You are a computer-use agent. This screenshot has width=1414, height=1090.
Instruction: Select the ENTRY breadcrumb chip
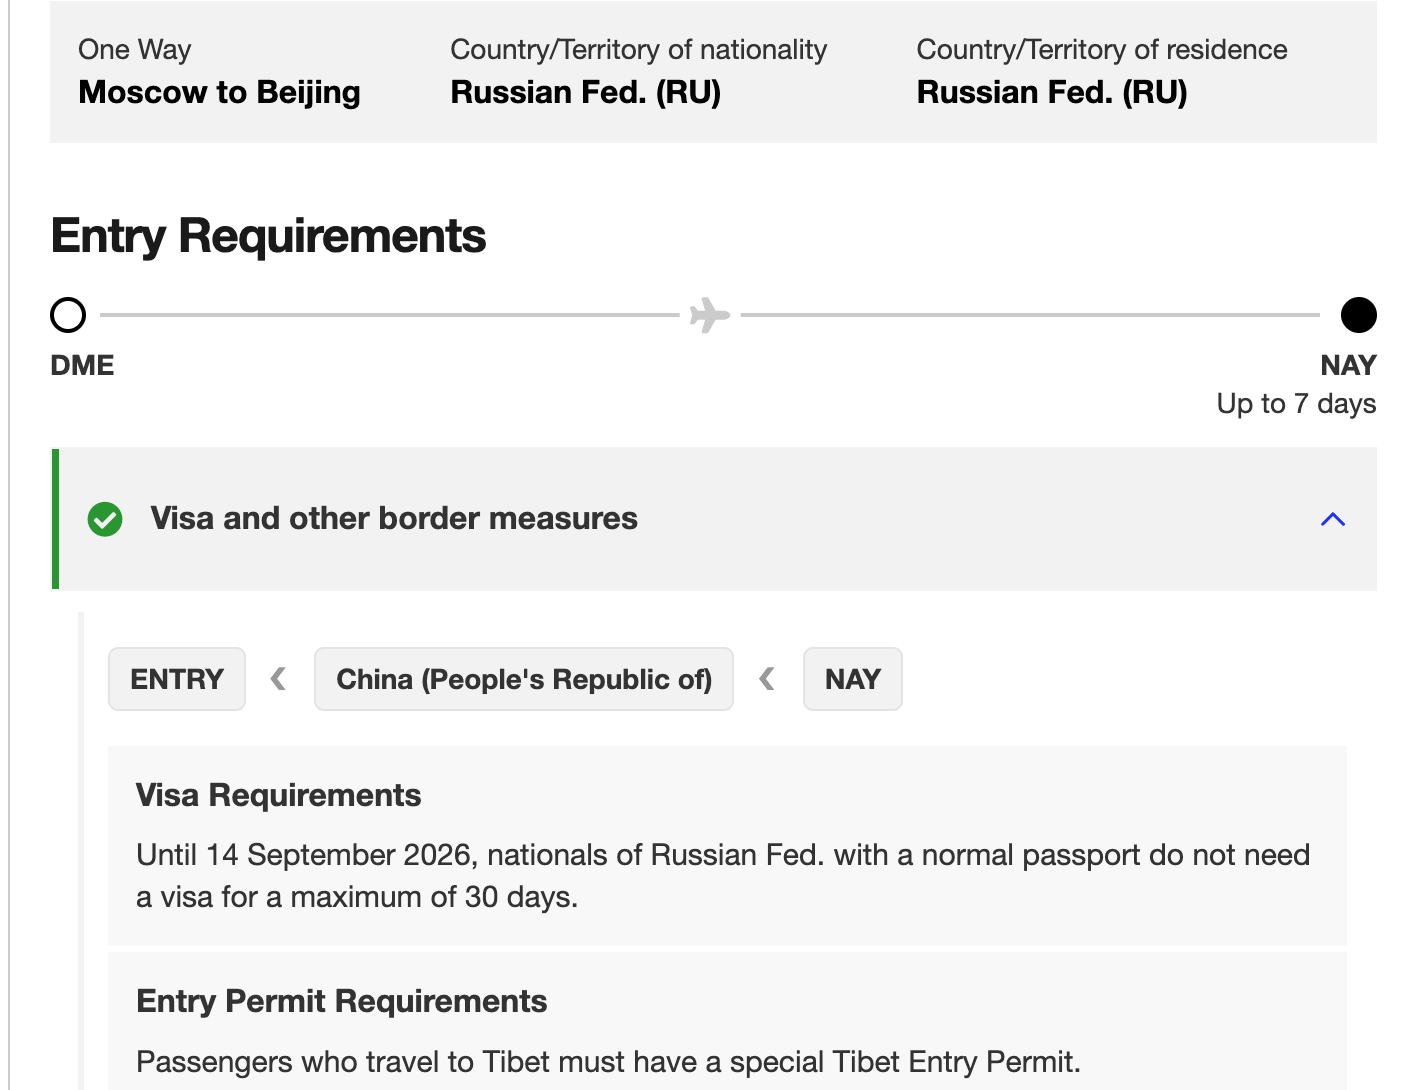pyautogui.click(x=177, y=680)
